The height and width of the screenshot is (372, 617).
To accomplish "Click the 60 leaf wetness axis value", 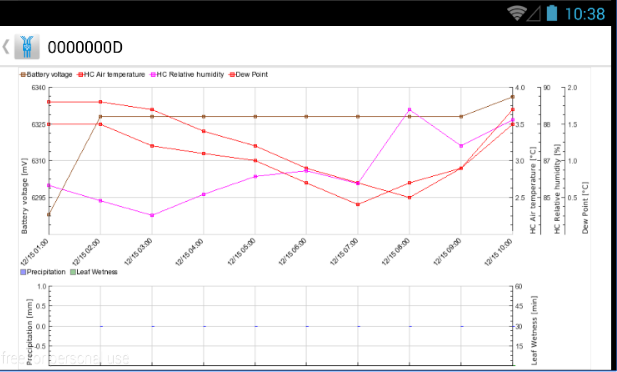I will (x=519, y=287).
